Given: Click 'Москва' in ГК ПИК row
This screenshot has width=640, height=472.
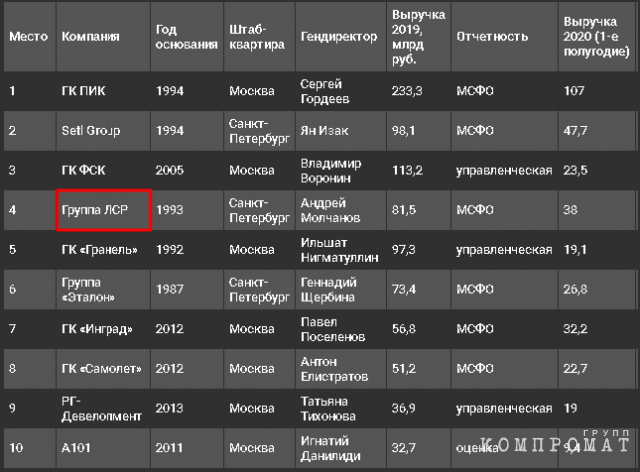Looking at the screenshot, I should pos(252,91).
